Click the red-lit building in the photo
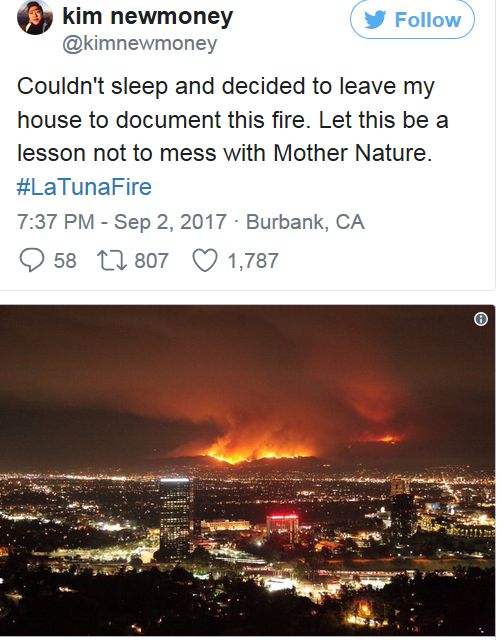Image resolution: width=503 pixels, height=640 pixels. 282,528
